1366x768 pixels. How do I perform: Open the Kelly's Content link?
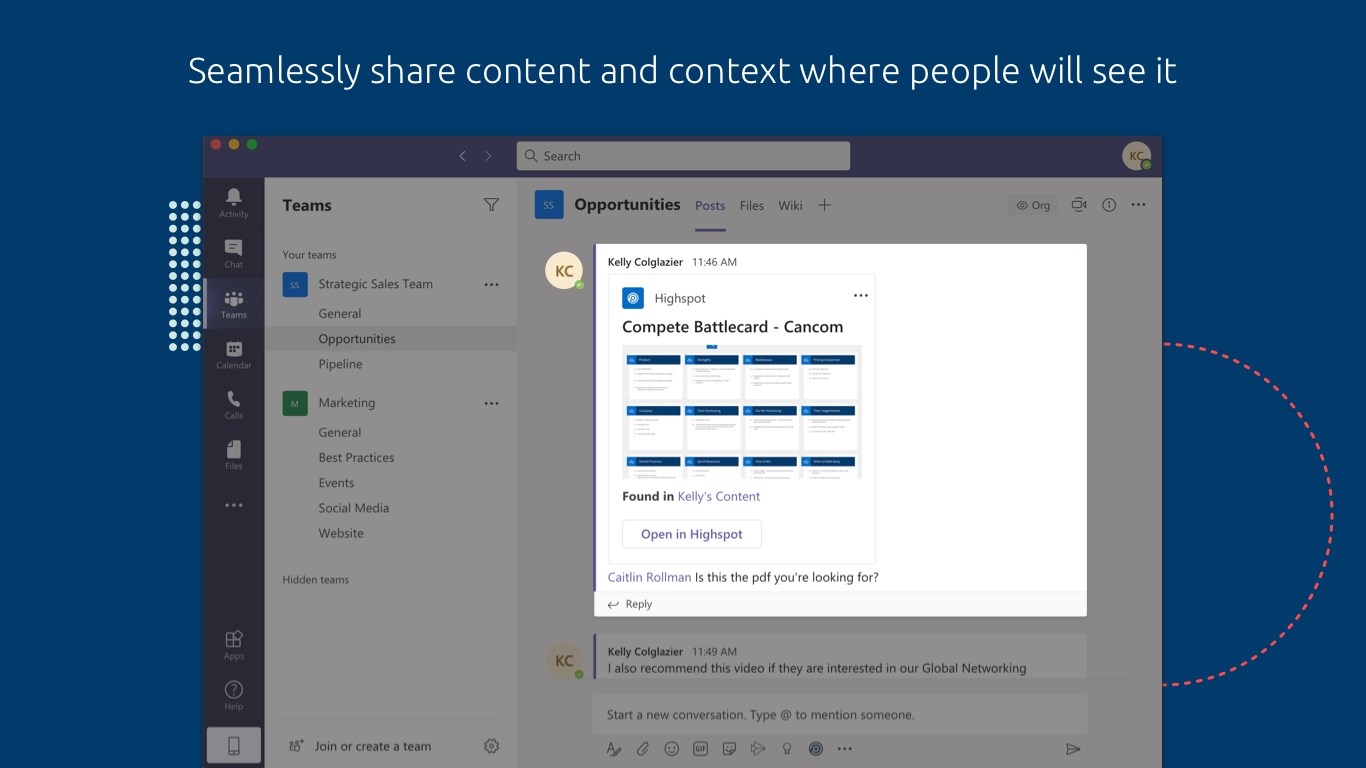point(719,496)
